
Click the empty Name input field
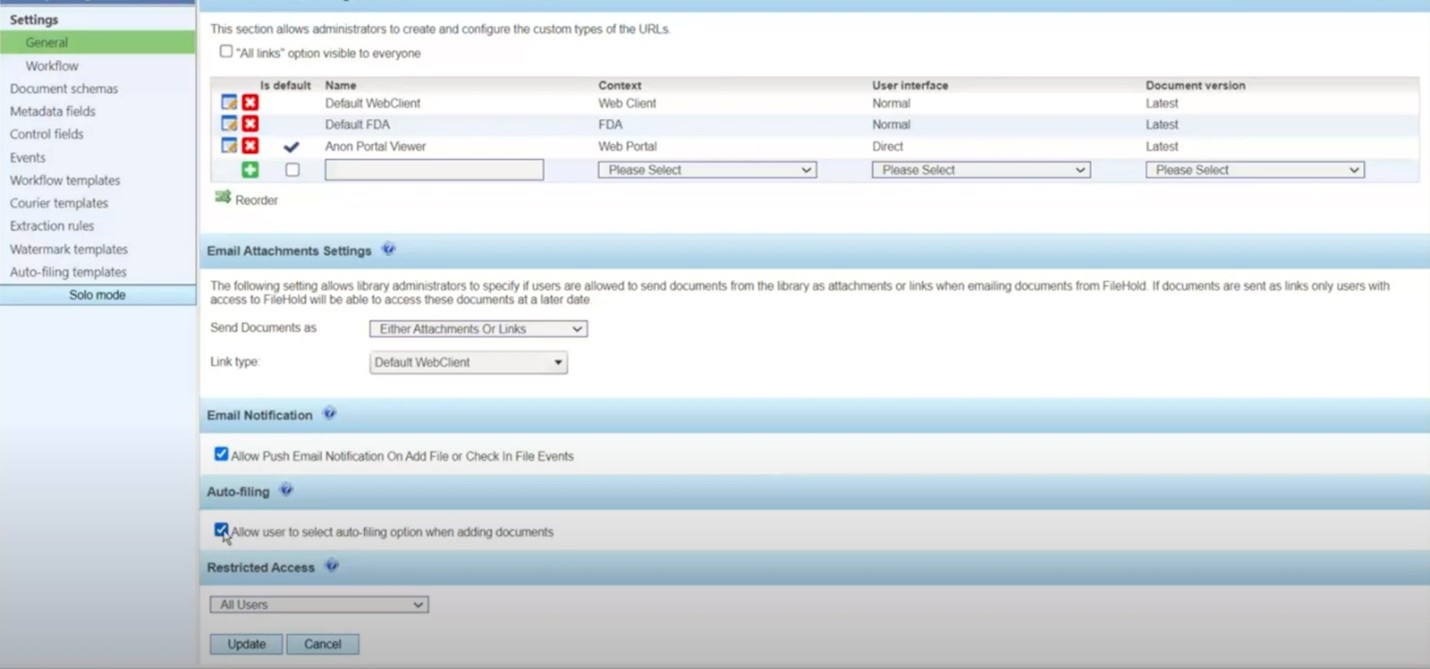[433, 169]
